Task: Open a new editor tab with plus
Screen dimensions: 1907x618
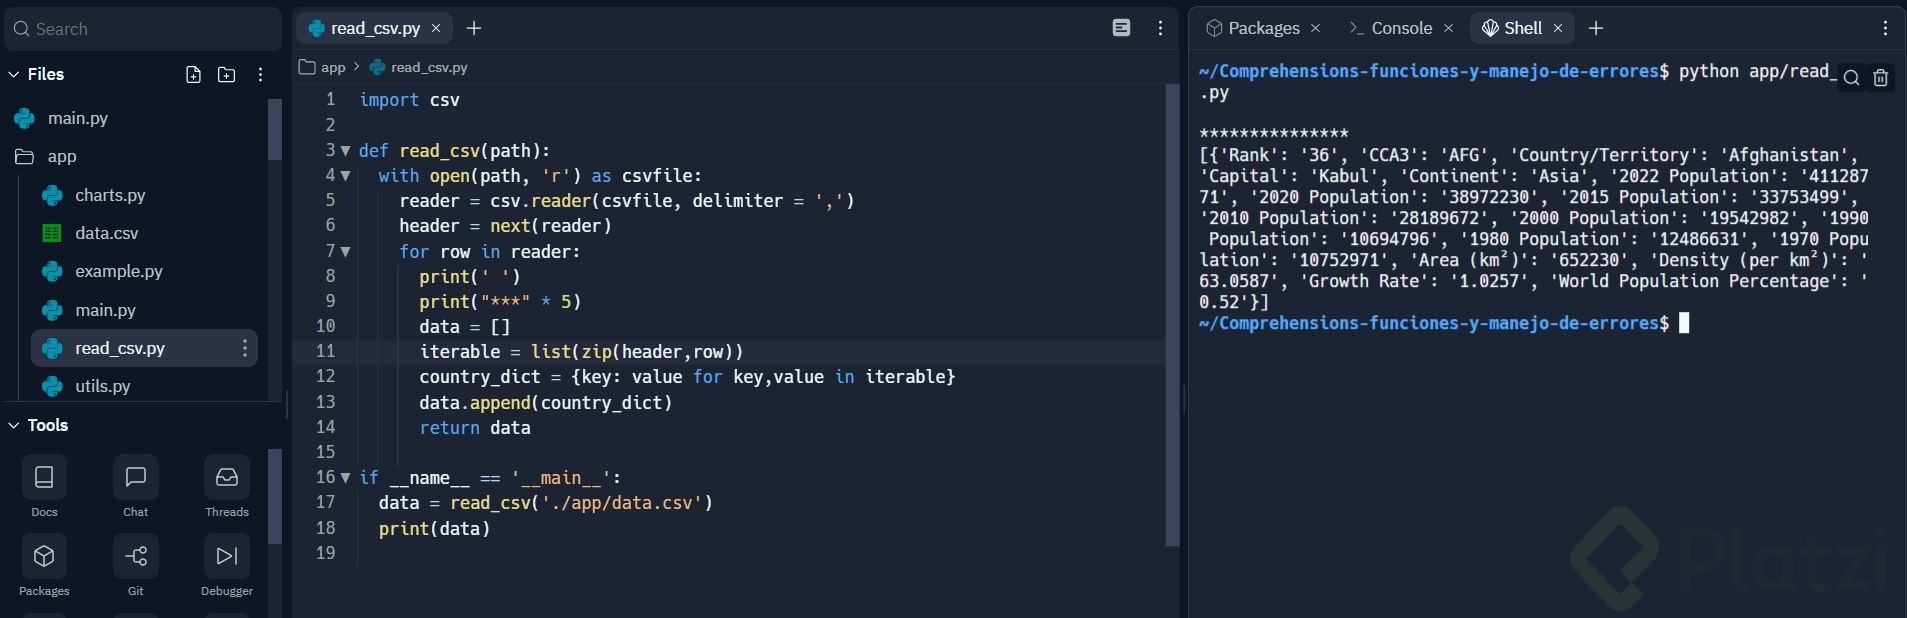Action: (474, 28)
